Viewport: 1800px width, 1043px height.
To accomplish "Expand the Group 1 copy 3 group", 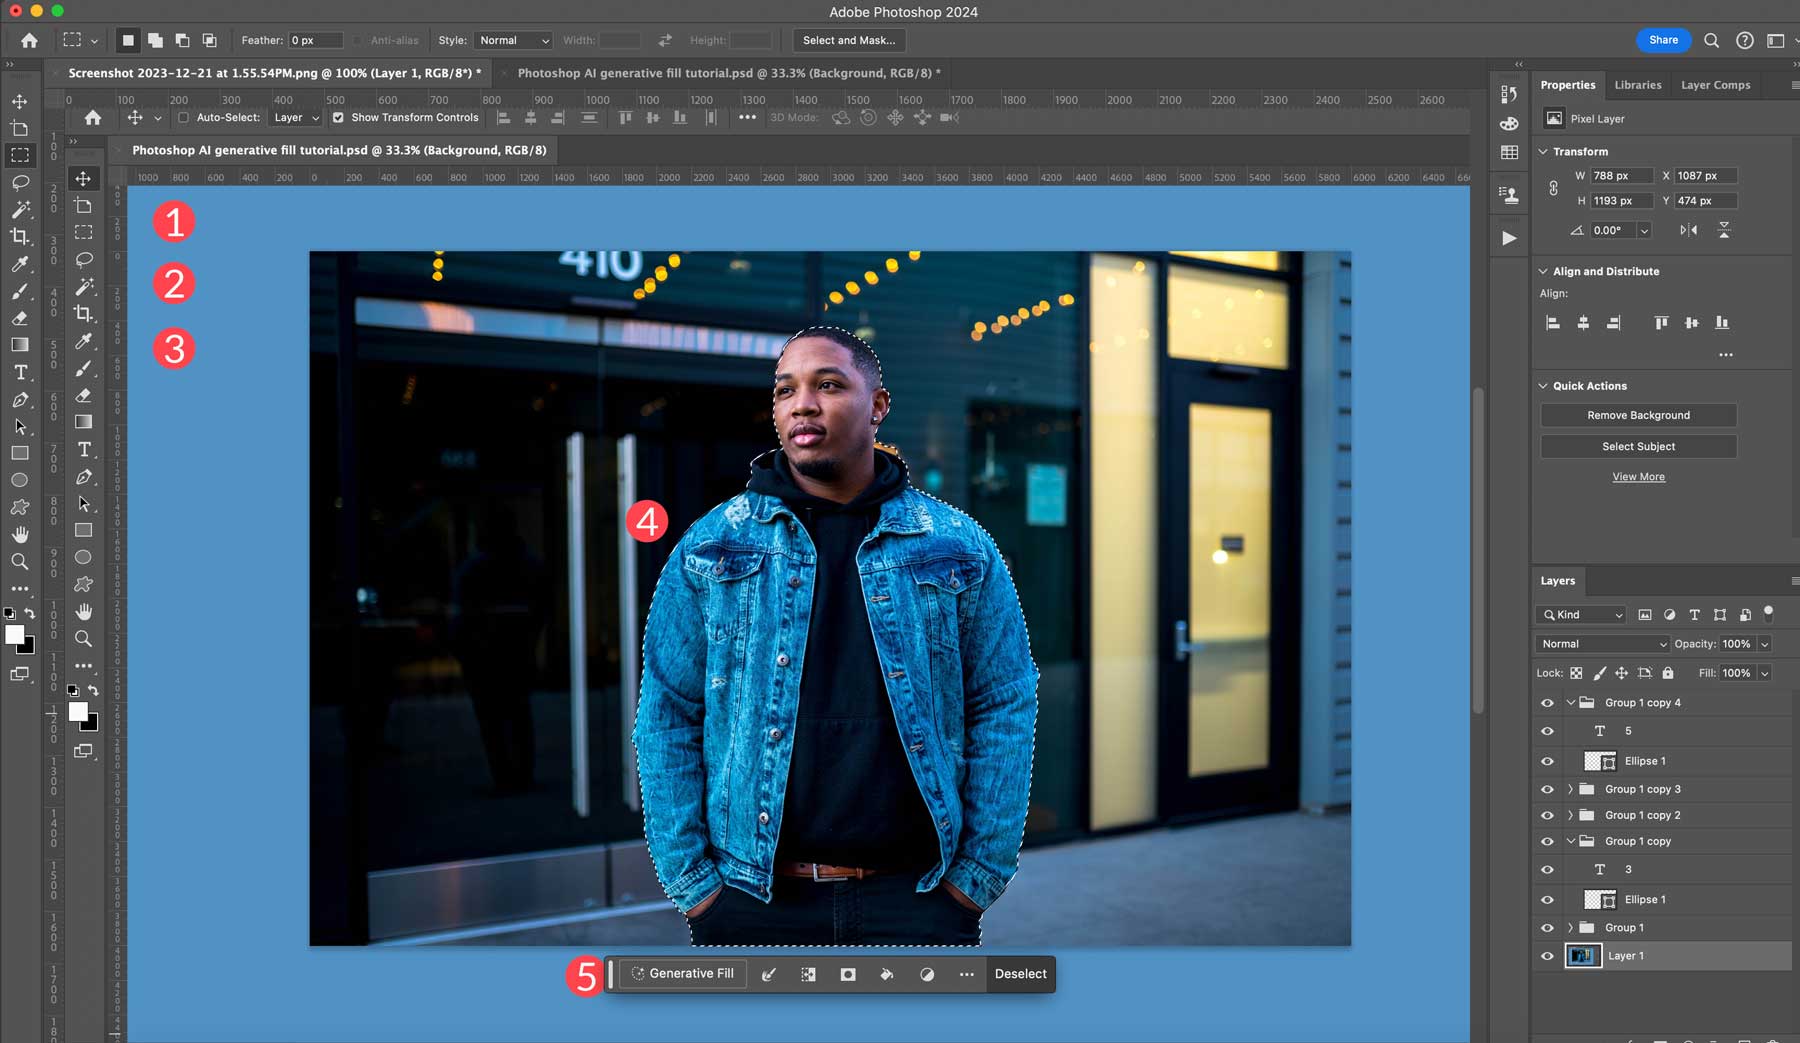I will pyautogui.click(x=1570, y=789).
